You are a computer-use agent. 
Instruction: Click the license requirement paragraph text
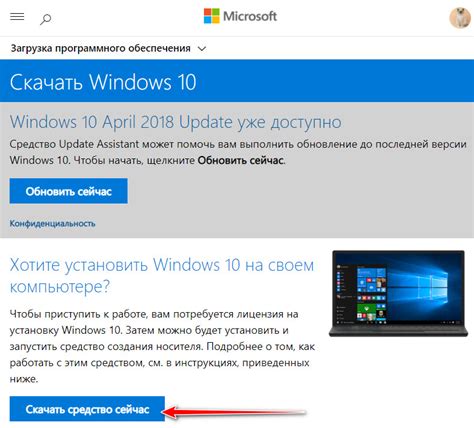point(162,346)
